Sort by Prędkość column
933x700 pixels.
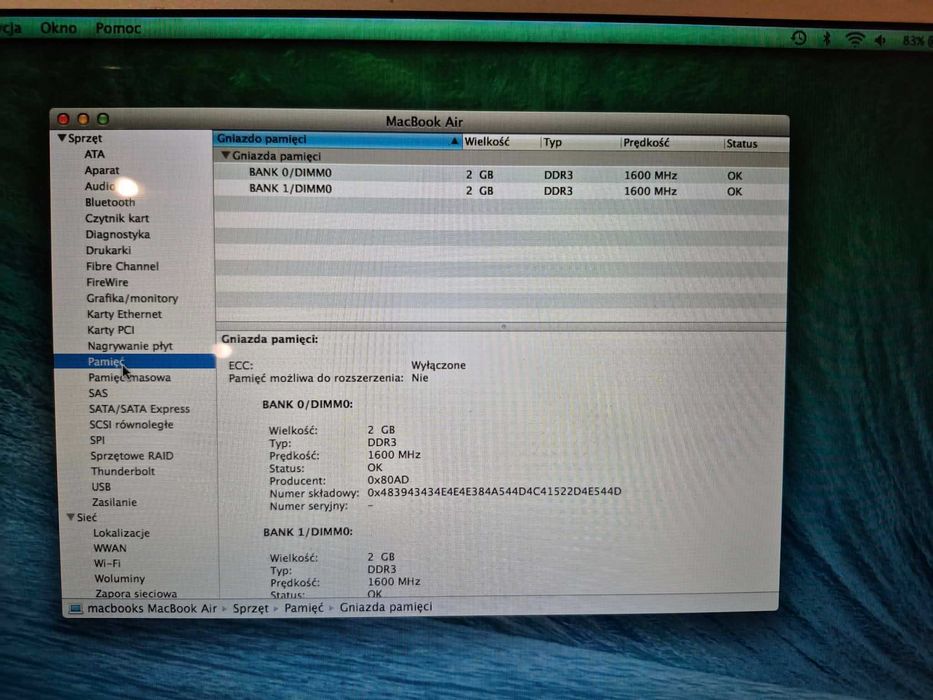[672, 143]
